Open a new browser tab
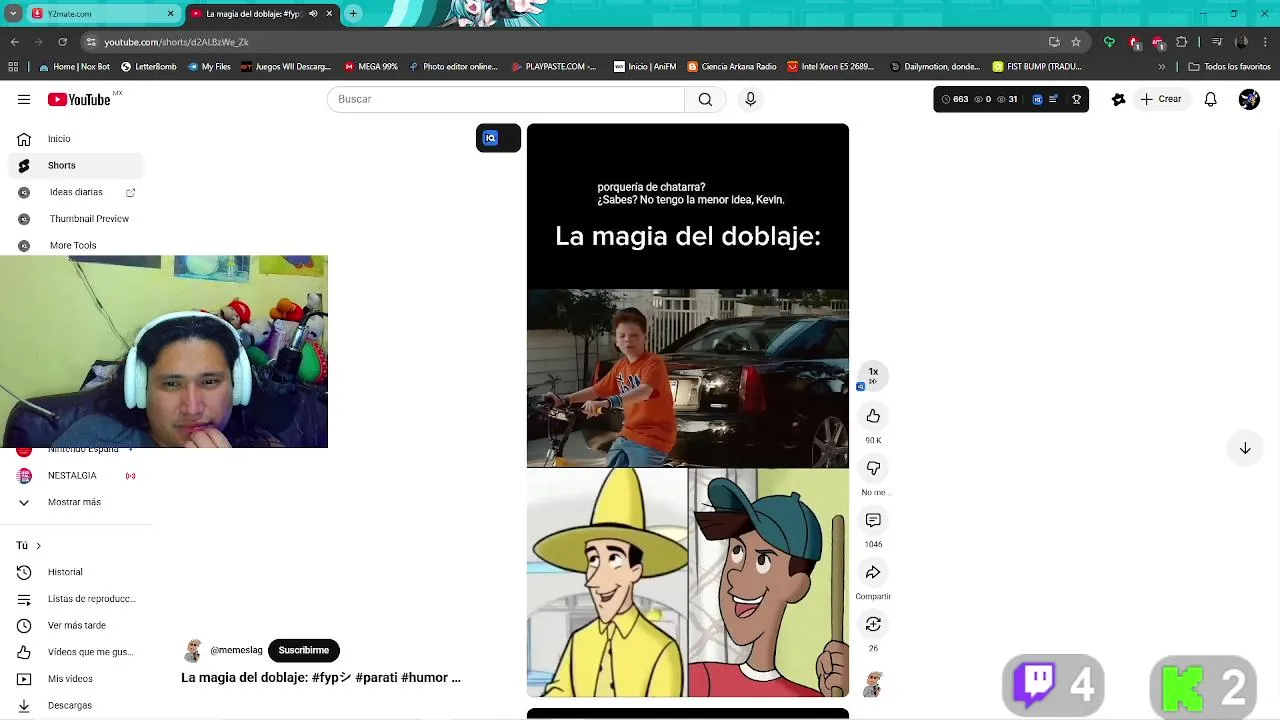1280x720 pixels. tap(353, 14)
